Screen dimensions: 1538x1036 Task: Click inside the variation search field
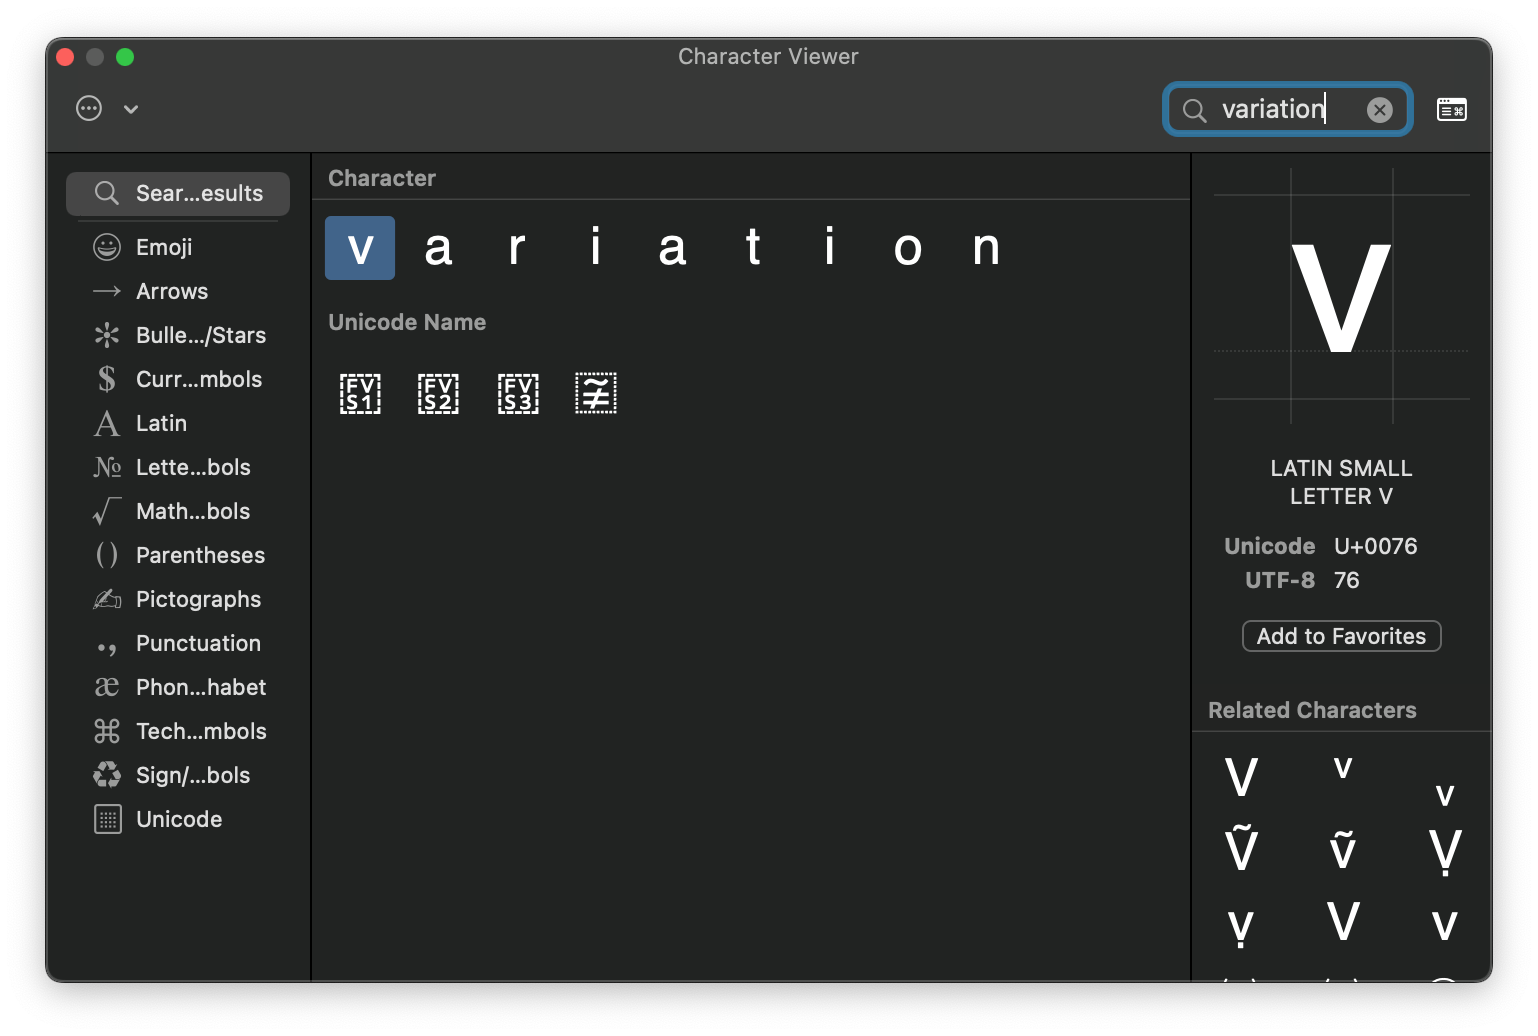[x=1287, y=109]
